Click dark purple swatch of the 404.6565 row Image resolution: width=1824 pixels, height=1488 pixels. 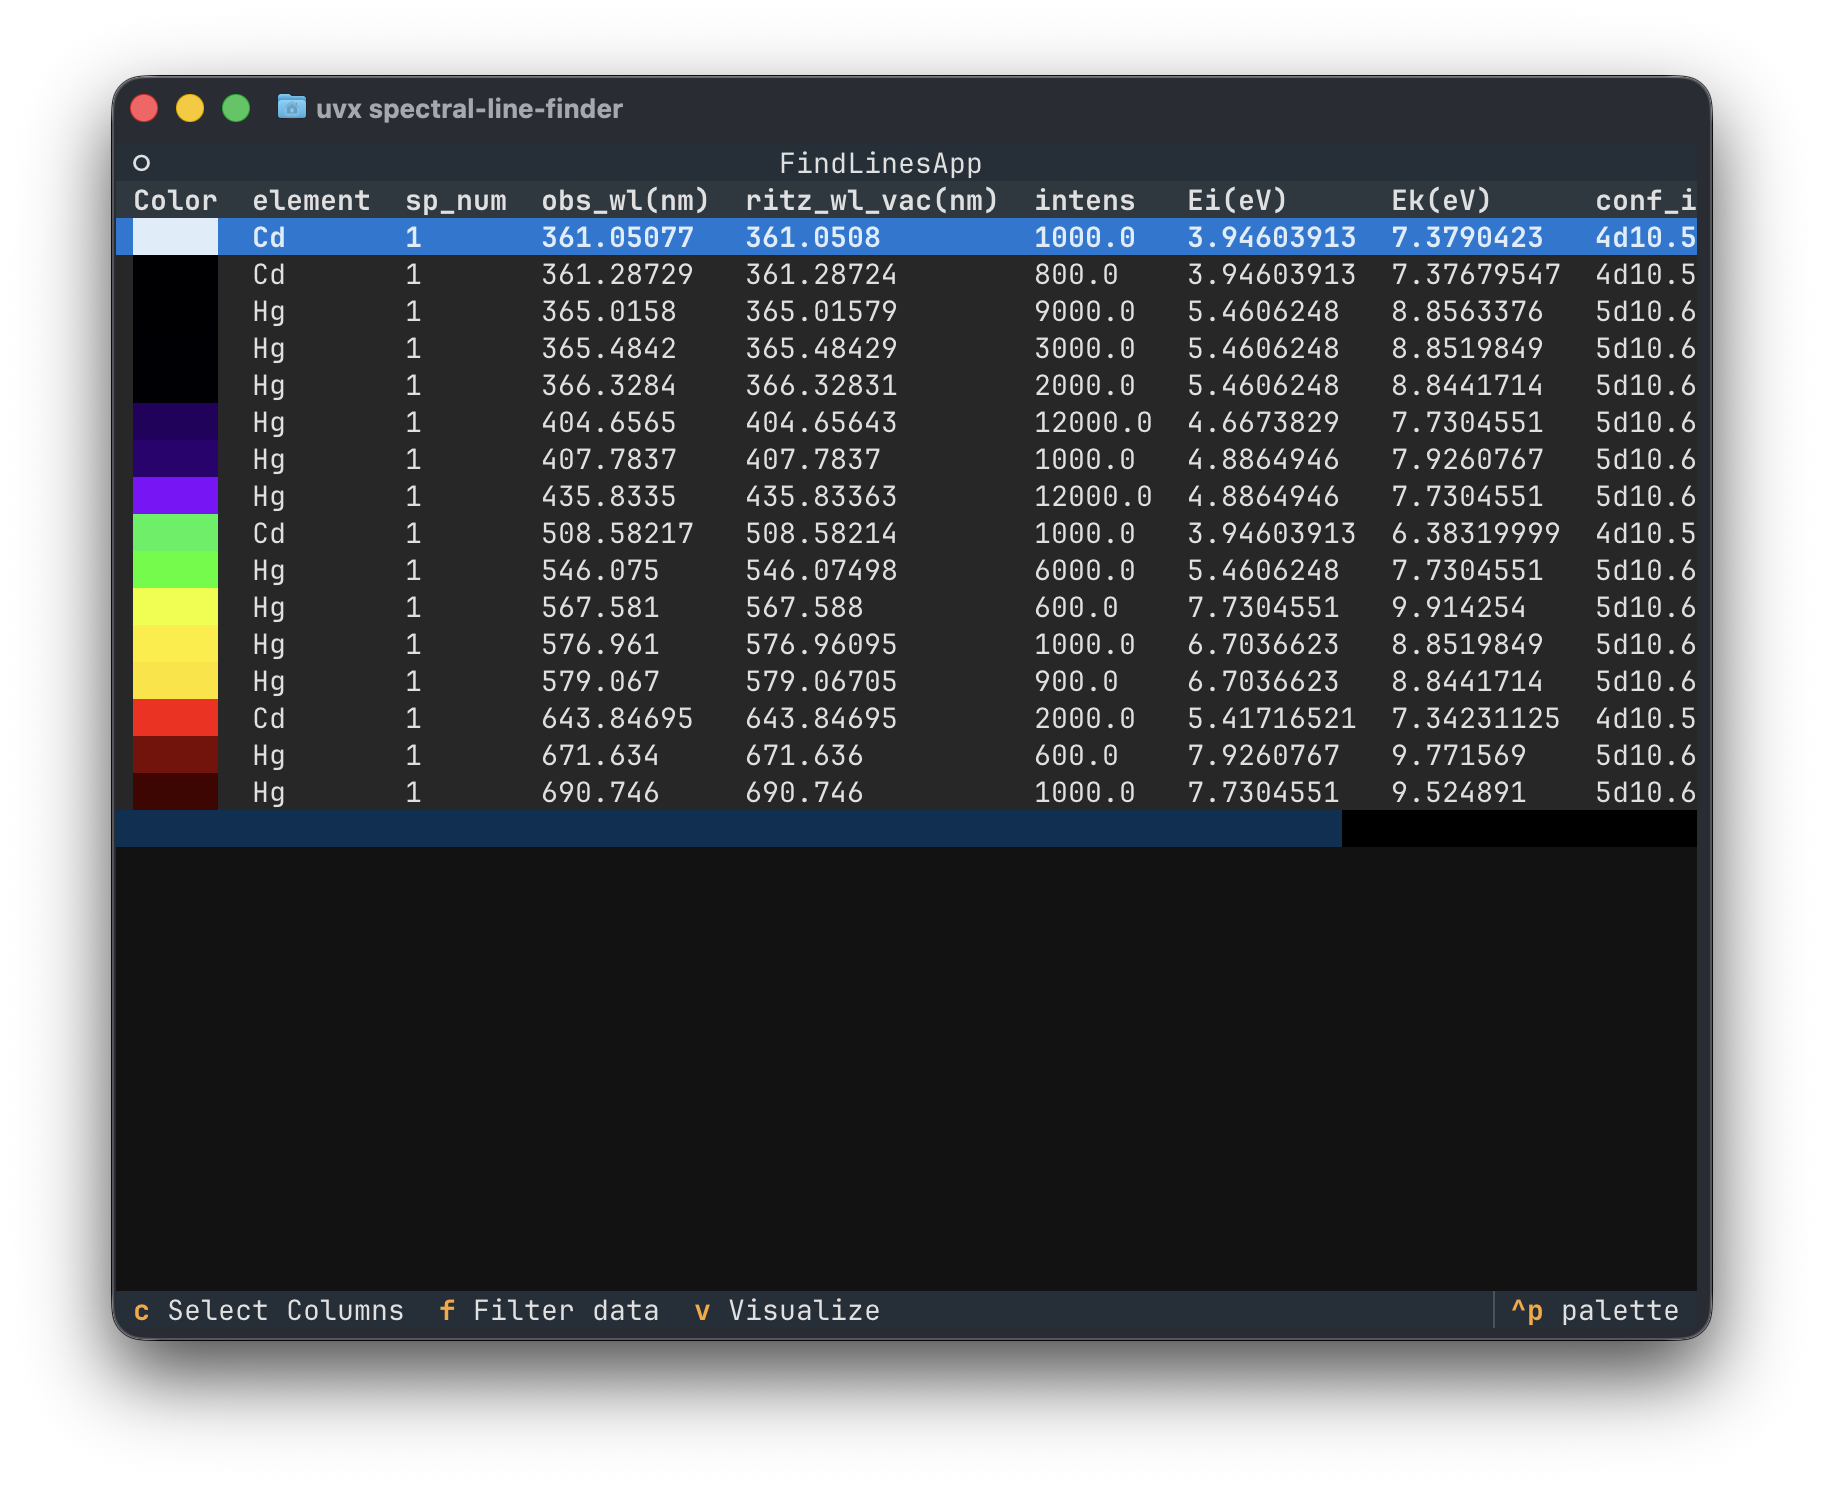point(175,422)
